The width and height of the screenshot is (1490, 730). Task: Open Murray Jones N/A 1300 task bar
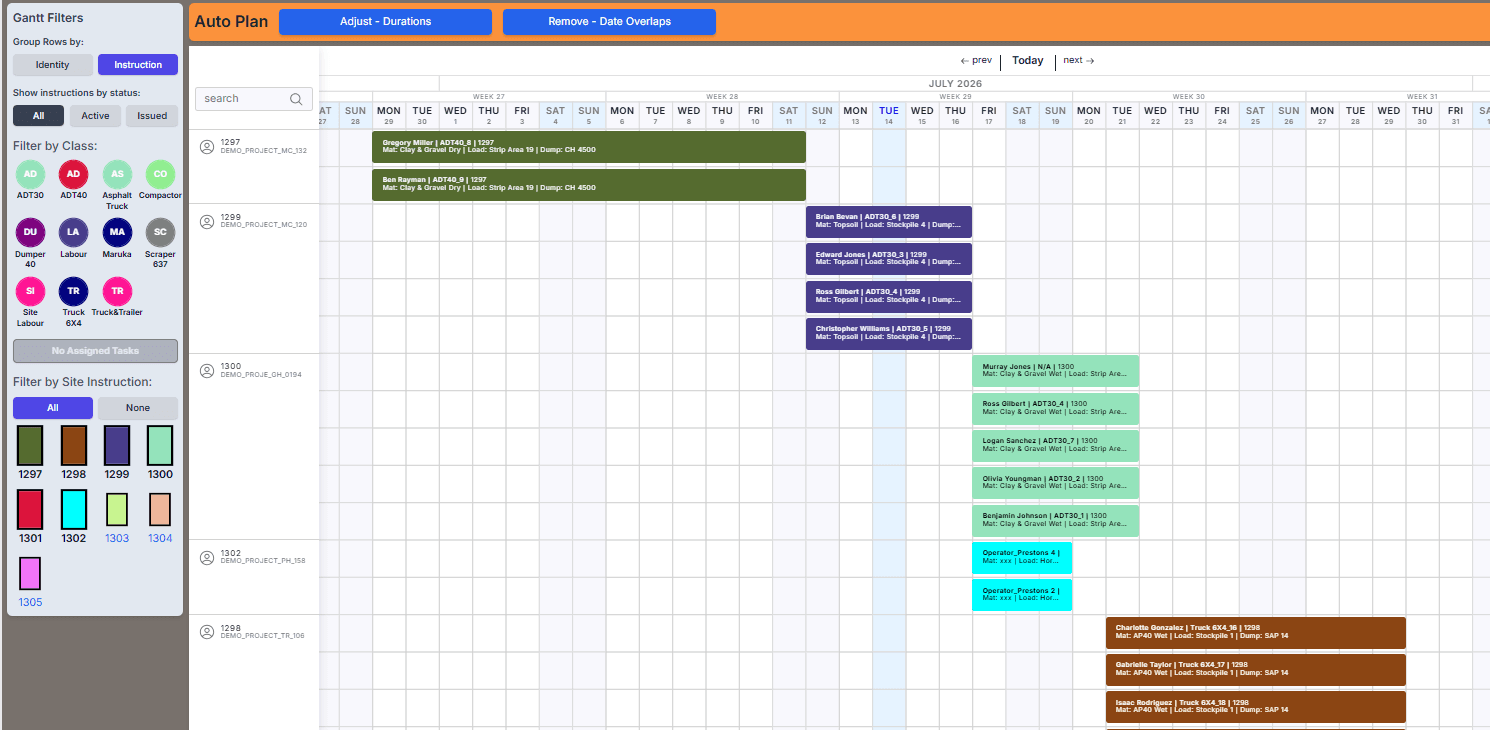pos(1056,371)
